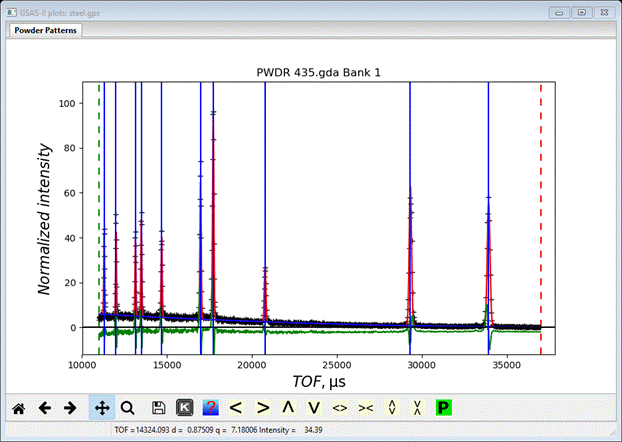Viewport: 622px width, 442px height.
Task: Click the Home reset view icon
Action: point(18,407)
